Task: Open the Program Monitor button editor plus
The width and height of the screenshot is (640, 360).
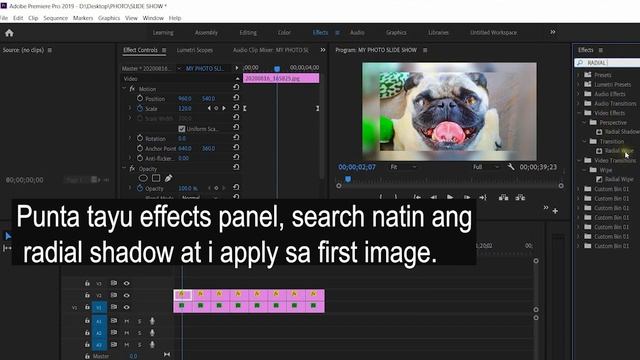Action: coord(555,211)
